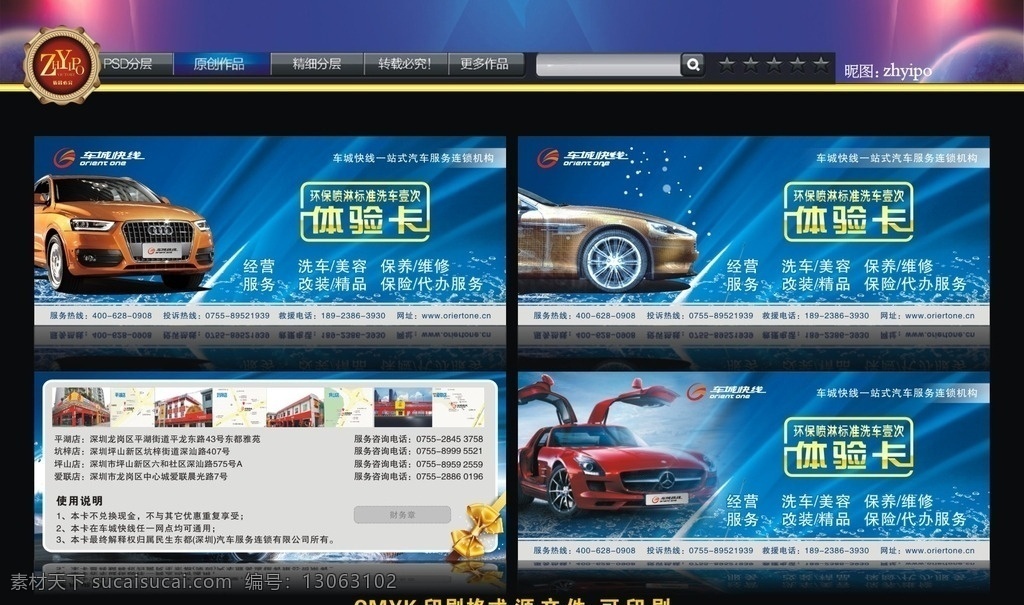Rate with the first star
The height and width of the screenshot is (605, 1024).
click(727, 64)
